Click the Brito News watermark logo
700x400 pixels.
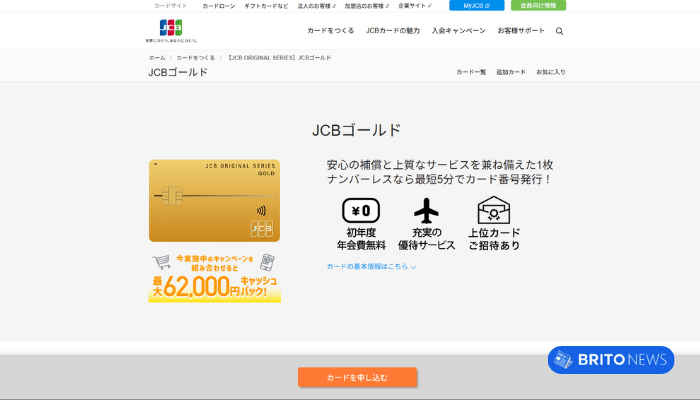click(610, 360)
